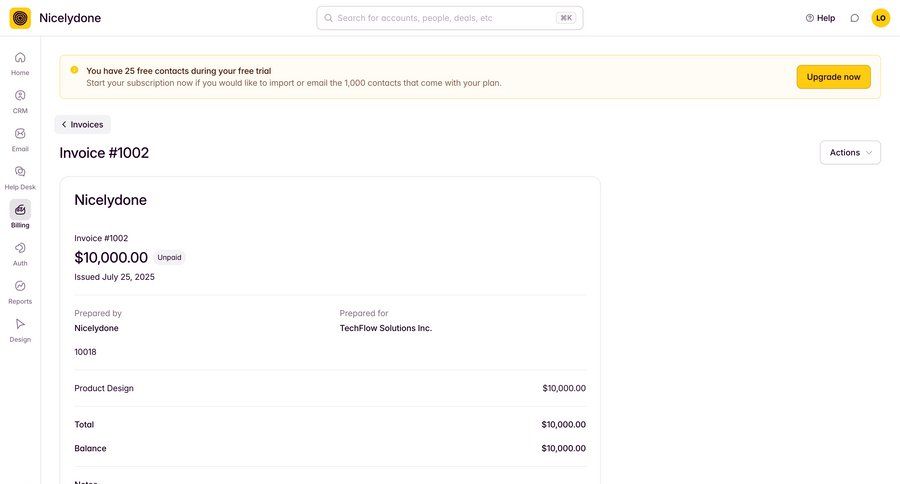Click the Unpaid status badge
The image size is (900, 484).
pos(169,257)
